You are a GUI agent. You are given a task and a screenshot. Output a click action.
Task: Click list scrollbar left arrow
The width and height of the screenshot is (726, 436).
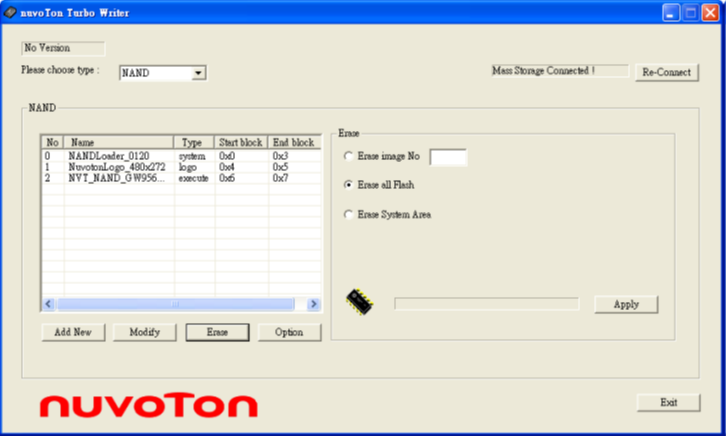48,304
